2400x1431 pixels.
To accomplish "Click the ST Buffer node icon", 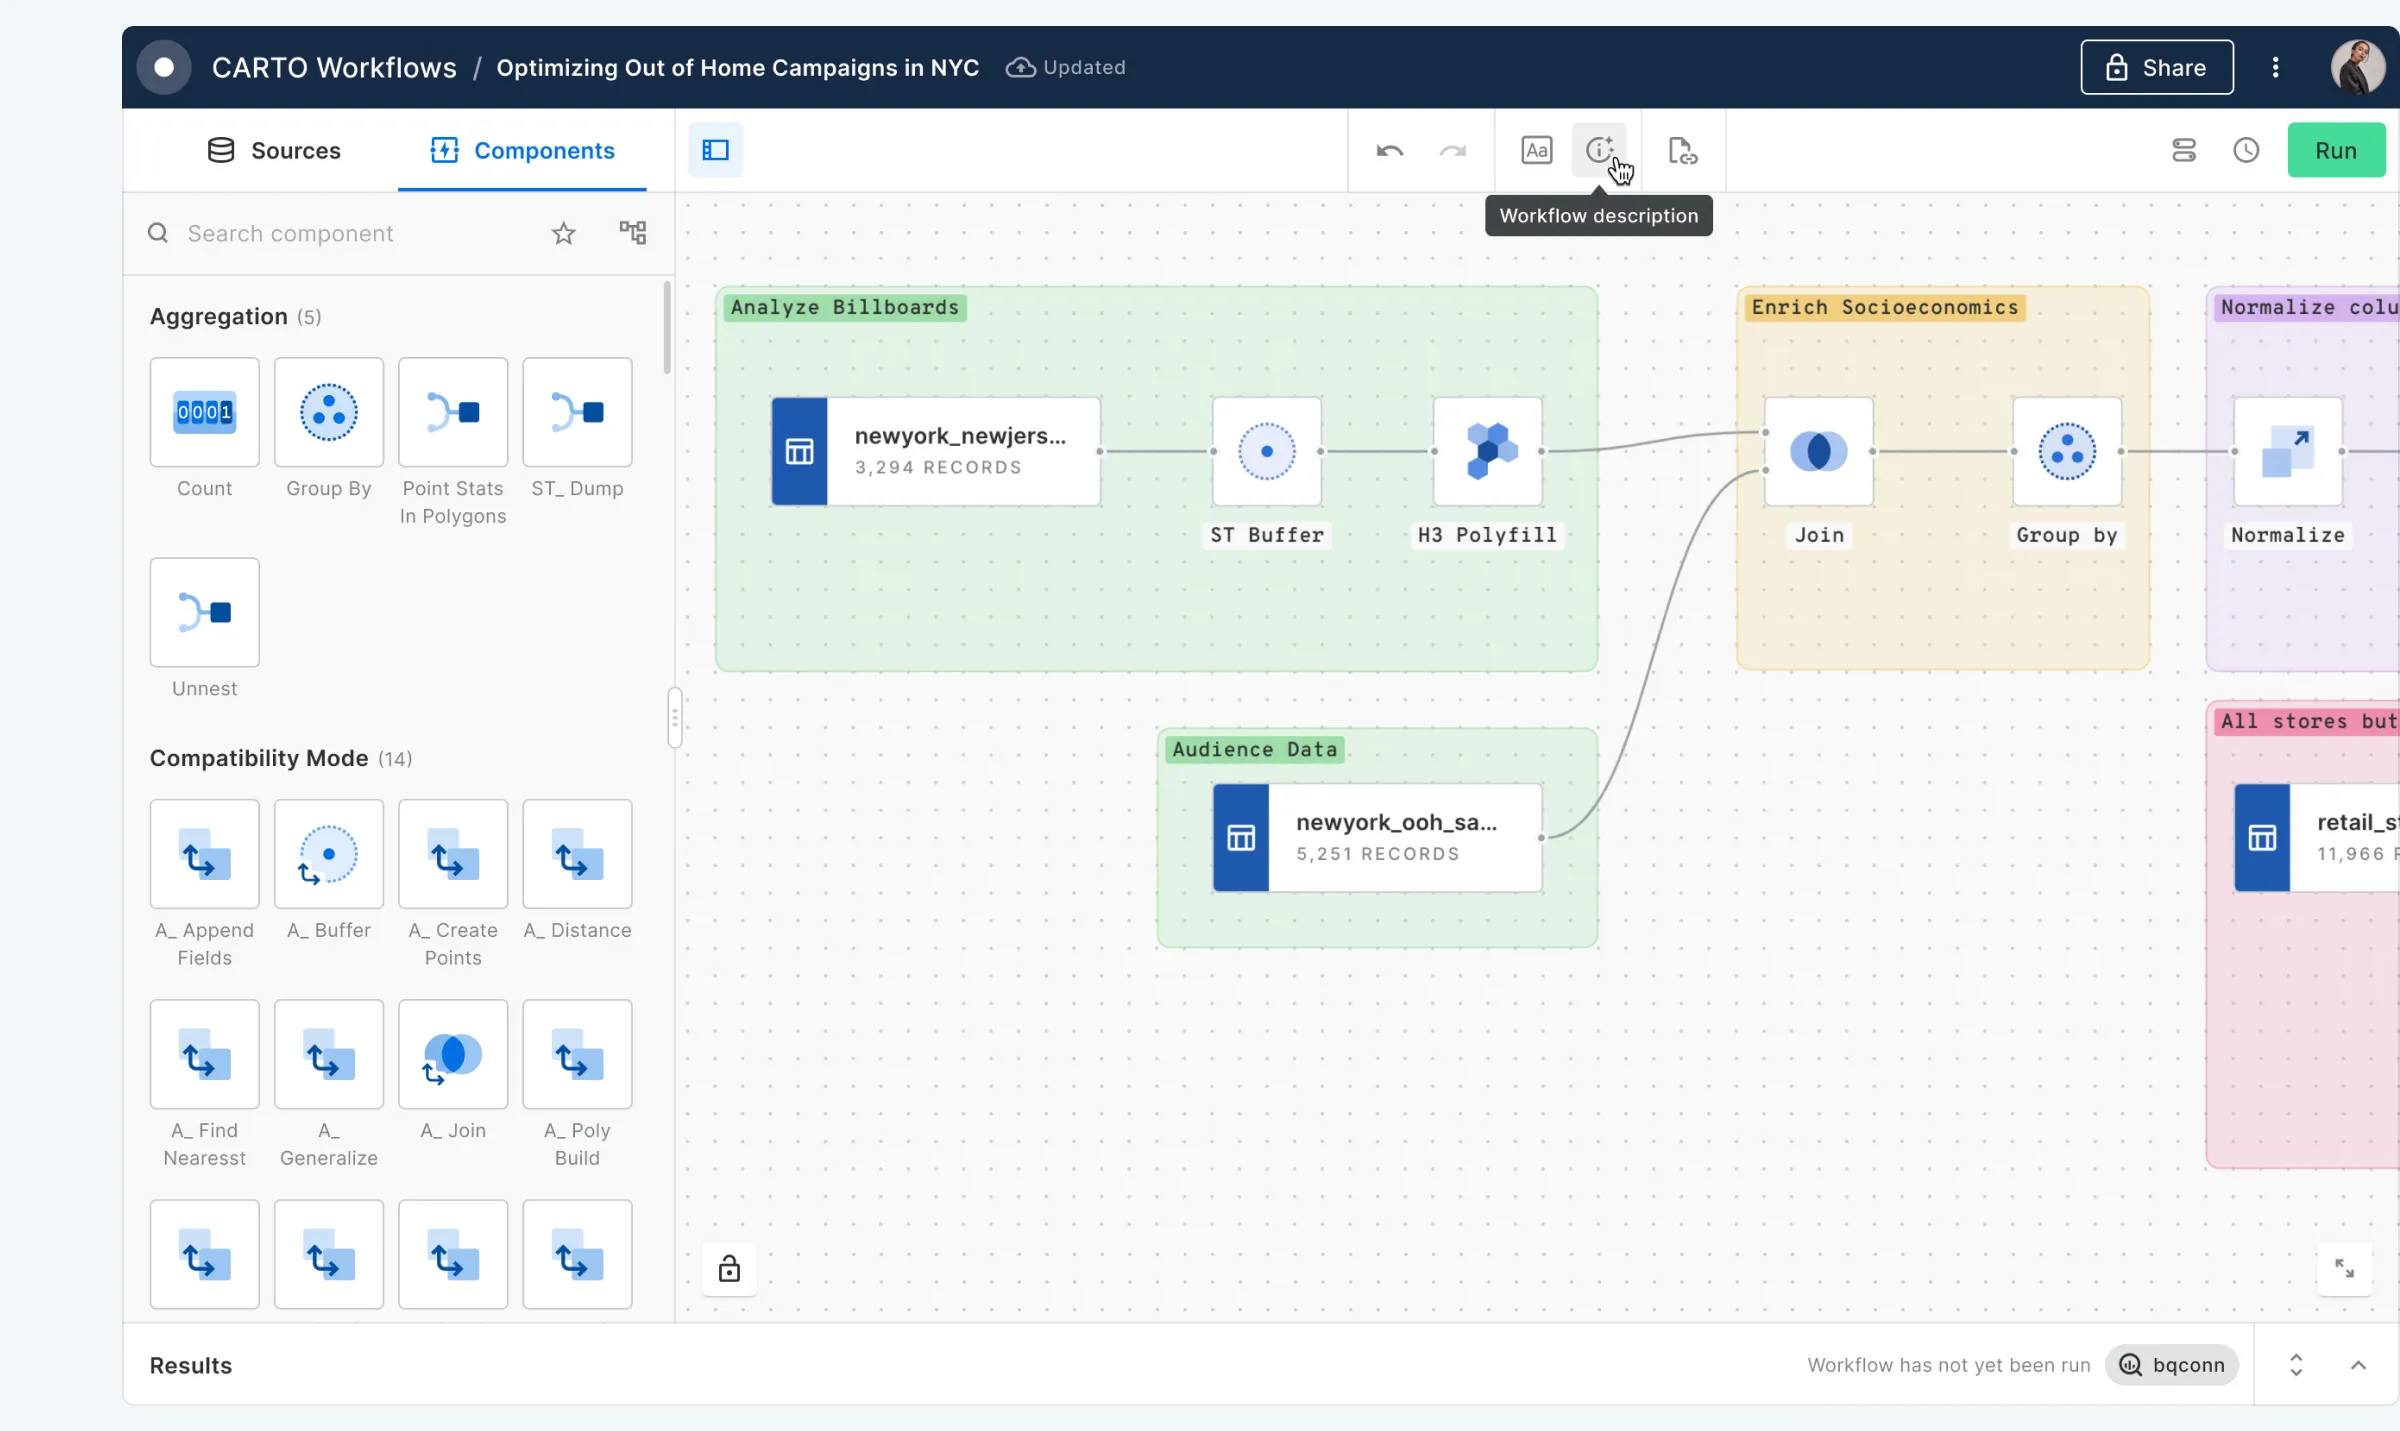I will (1266, 451).
